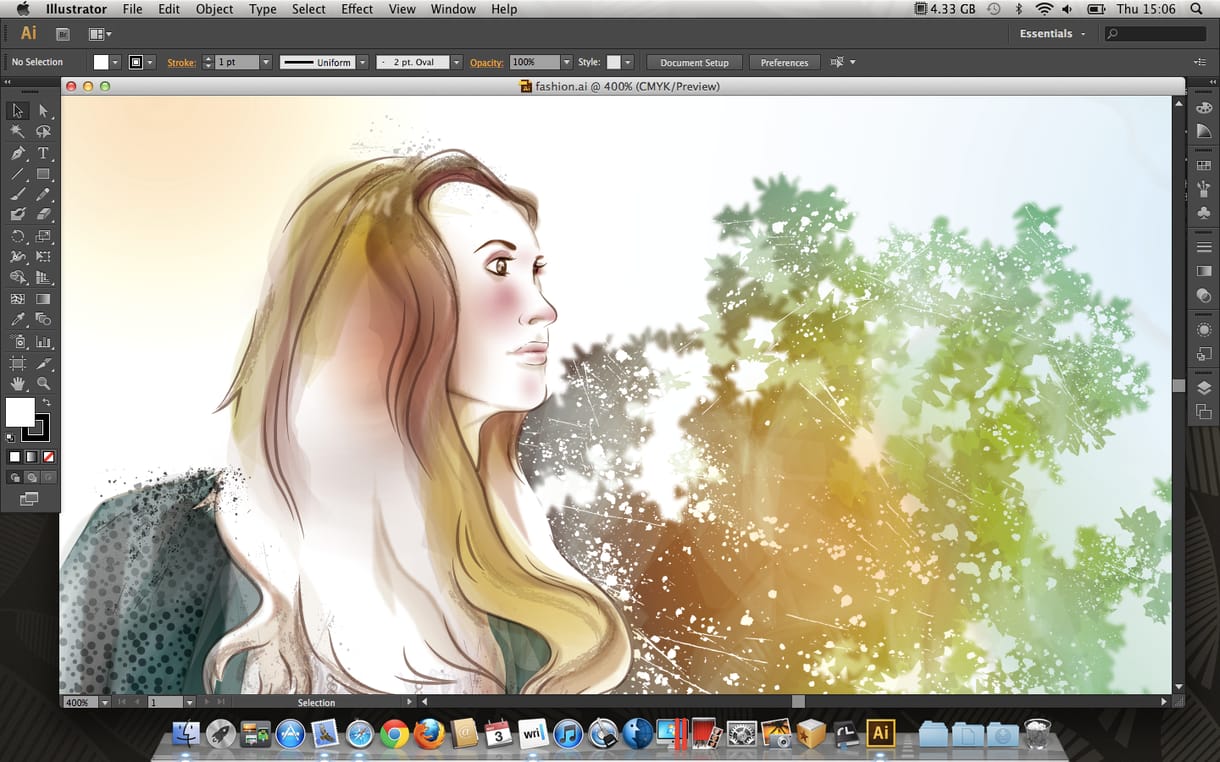The image size is (1220, 762).
Task: Open the 400% zoom level dropdown
Action: pyautogui.click(x=104, y=703)
